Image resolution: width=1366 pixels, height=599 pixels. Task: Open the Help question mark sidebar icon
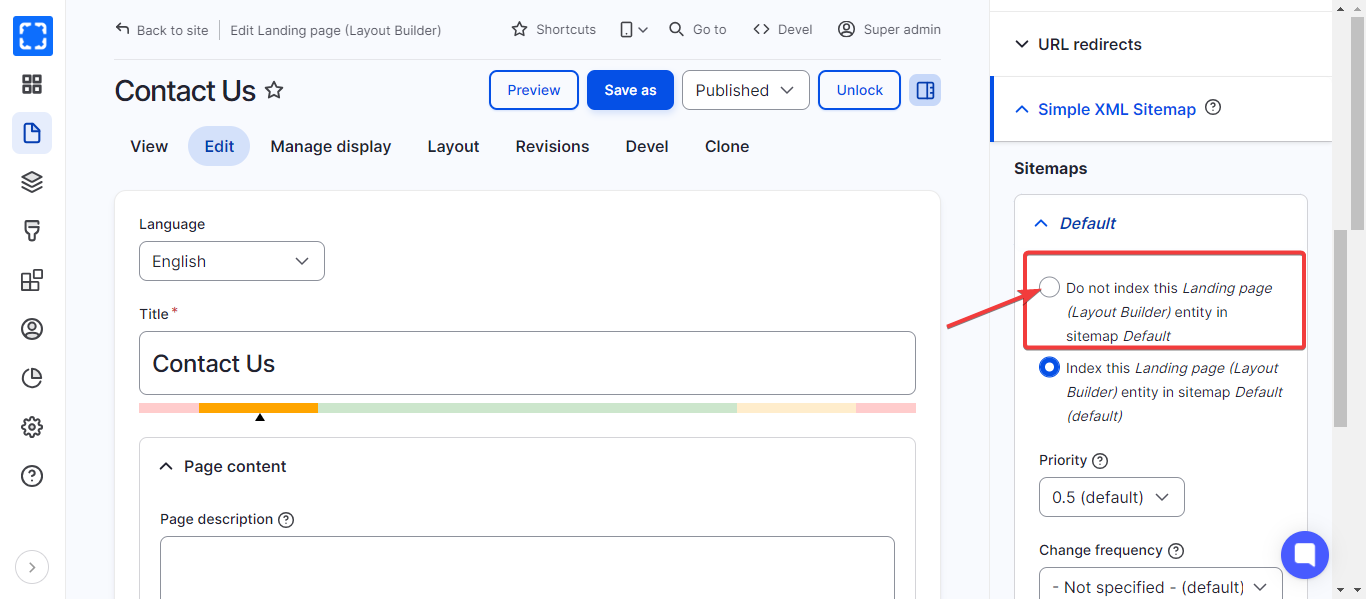32,475
